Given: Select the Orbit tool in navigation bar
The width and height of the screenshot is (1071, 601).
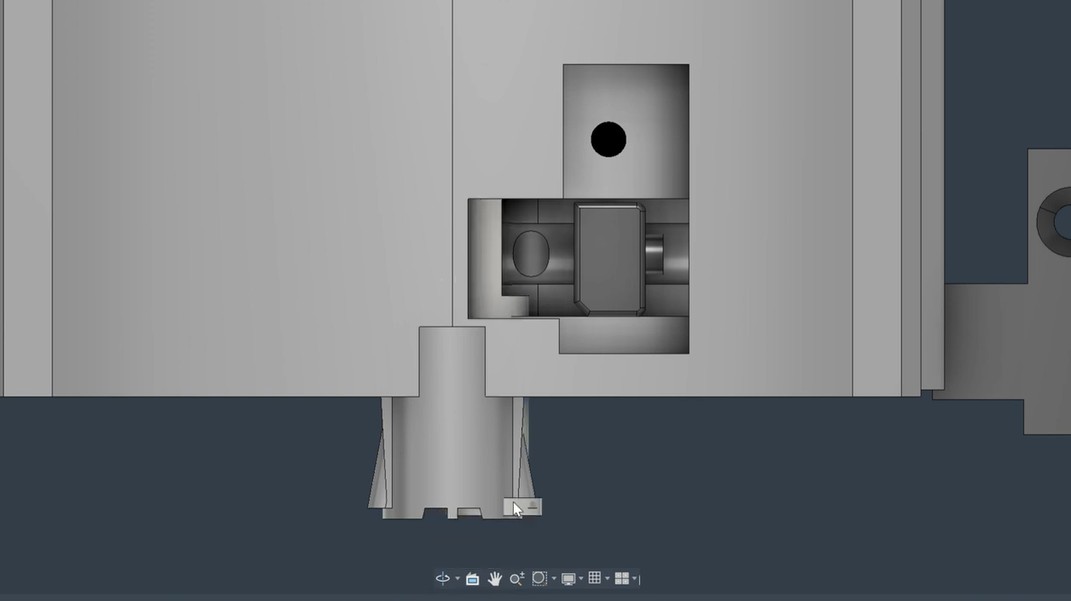Looking at the screenshot, I should (443, 578).
